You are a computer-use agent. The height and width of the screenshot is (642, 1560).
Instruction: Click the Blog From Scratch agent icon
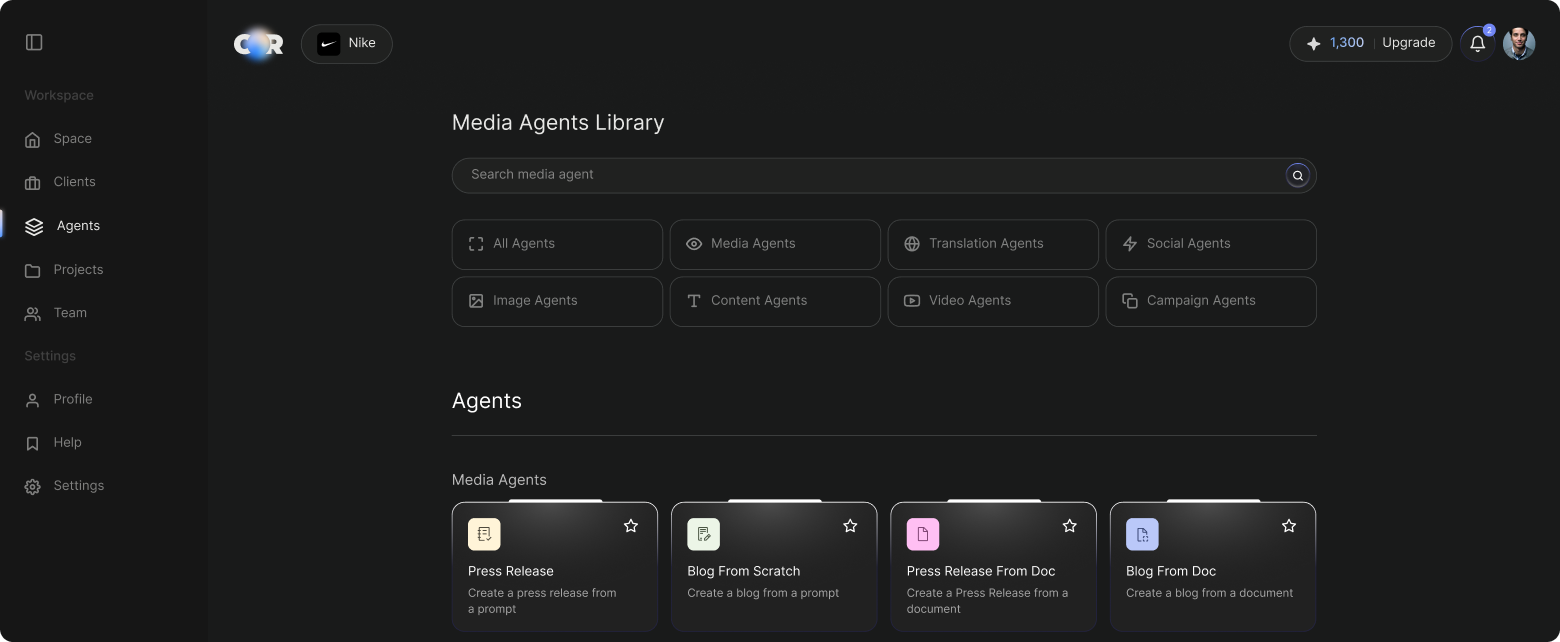703,534
